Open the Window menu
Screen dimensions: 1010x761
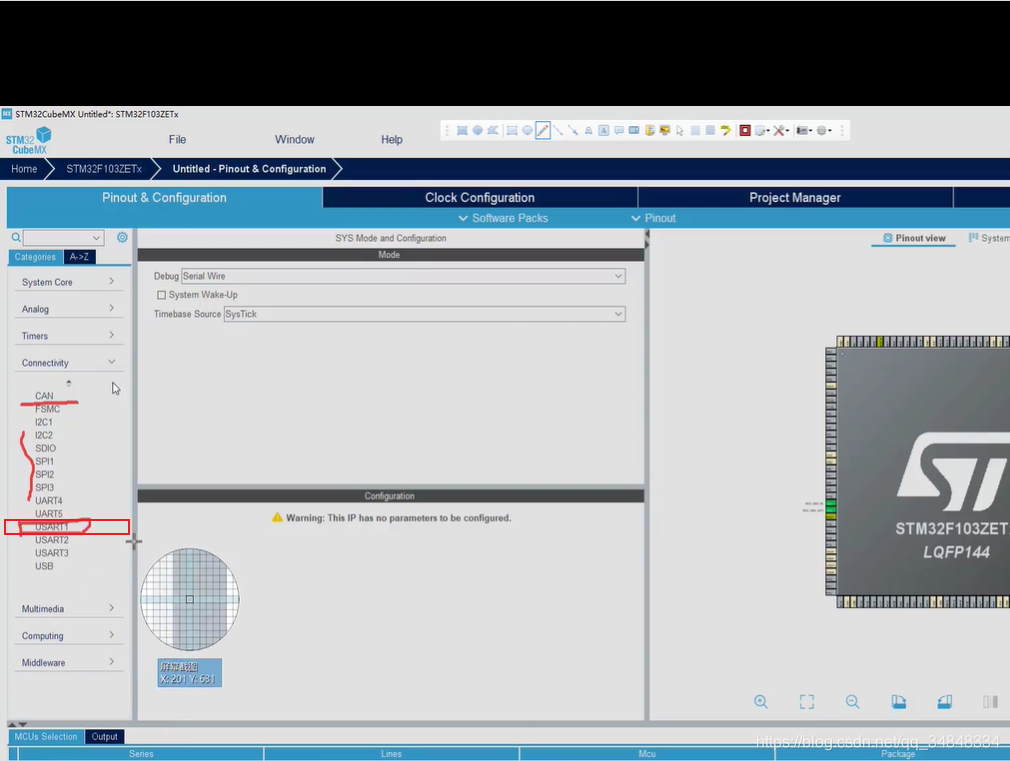(x=294, y=139)
